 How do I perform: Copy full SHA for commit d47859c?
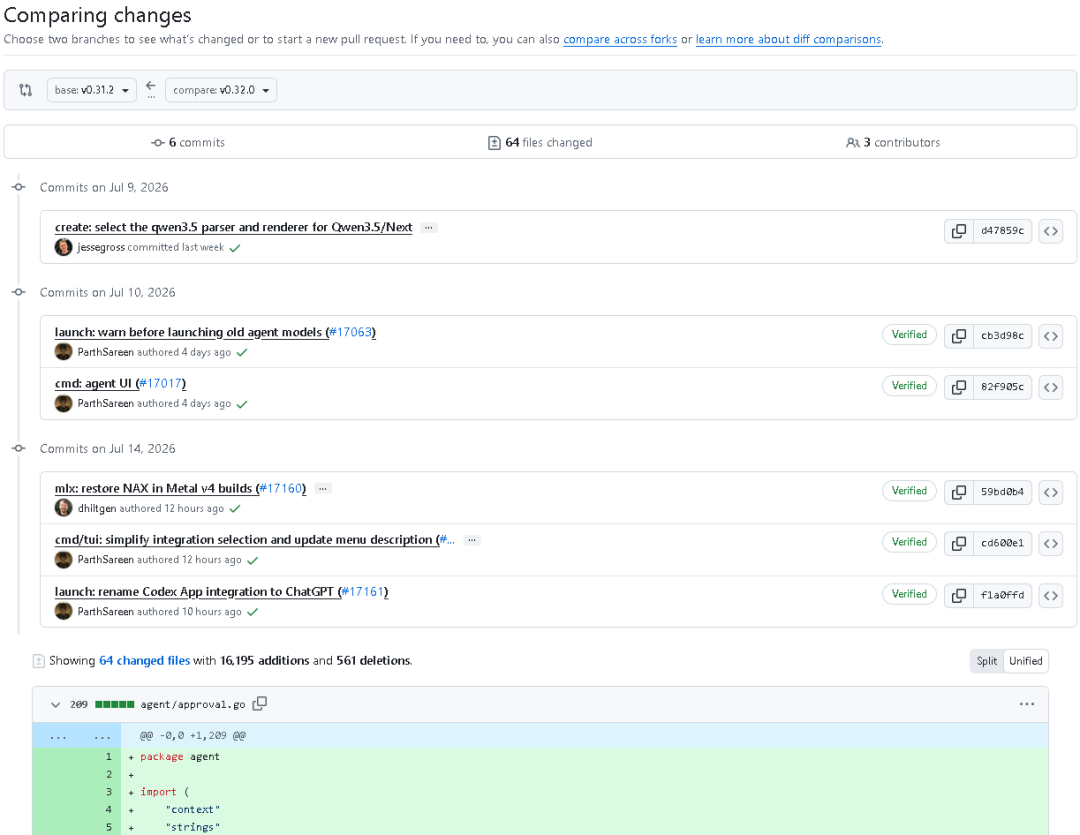coord(959,231)
